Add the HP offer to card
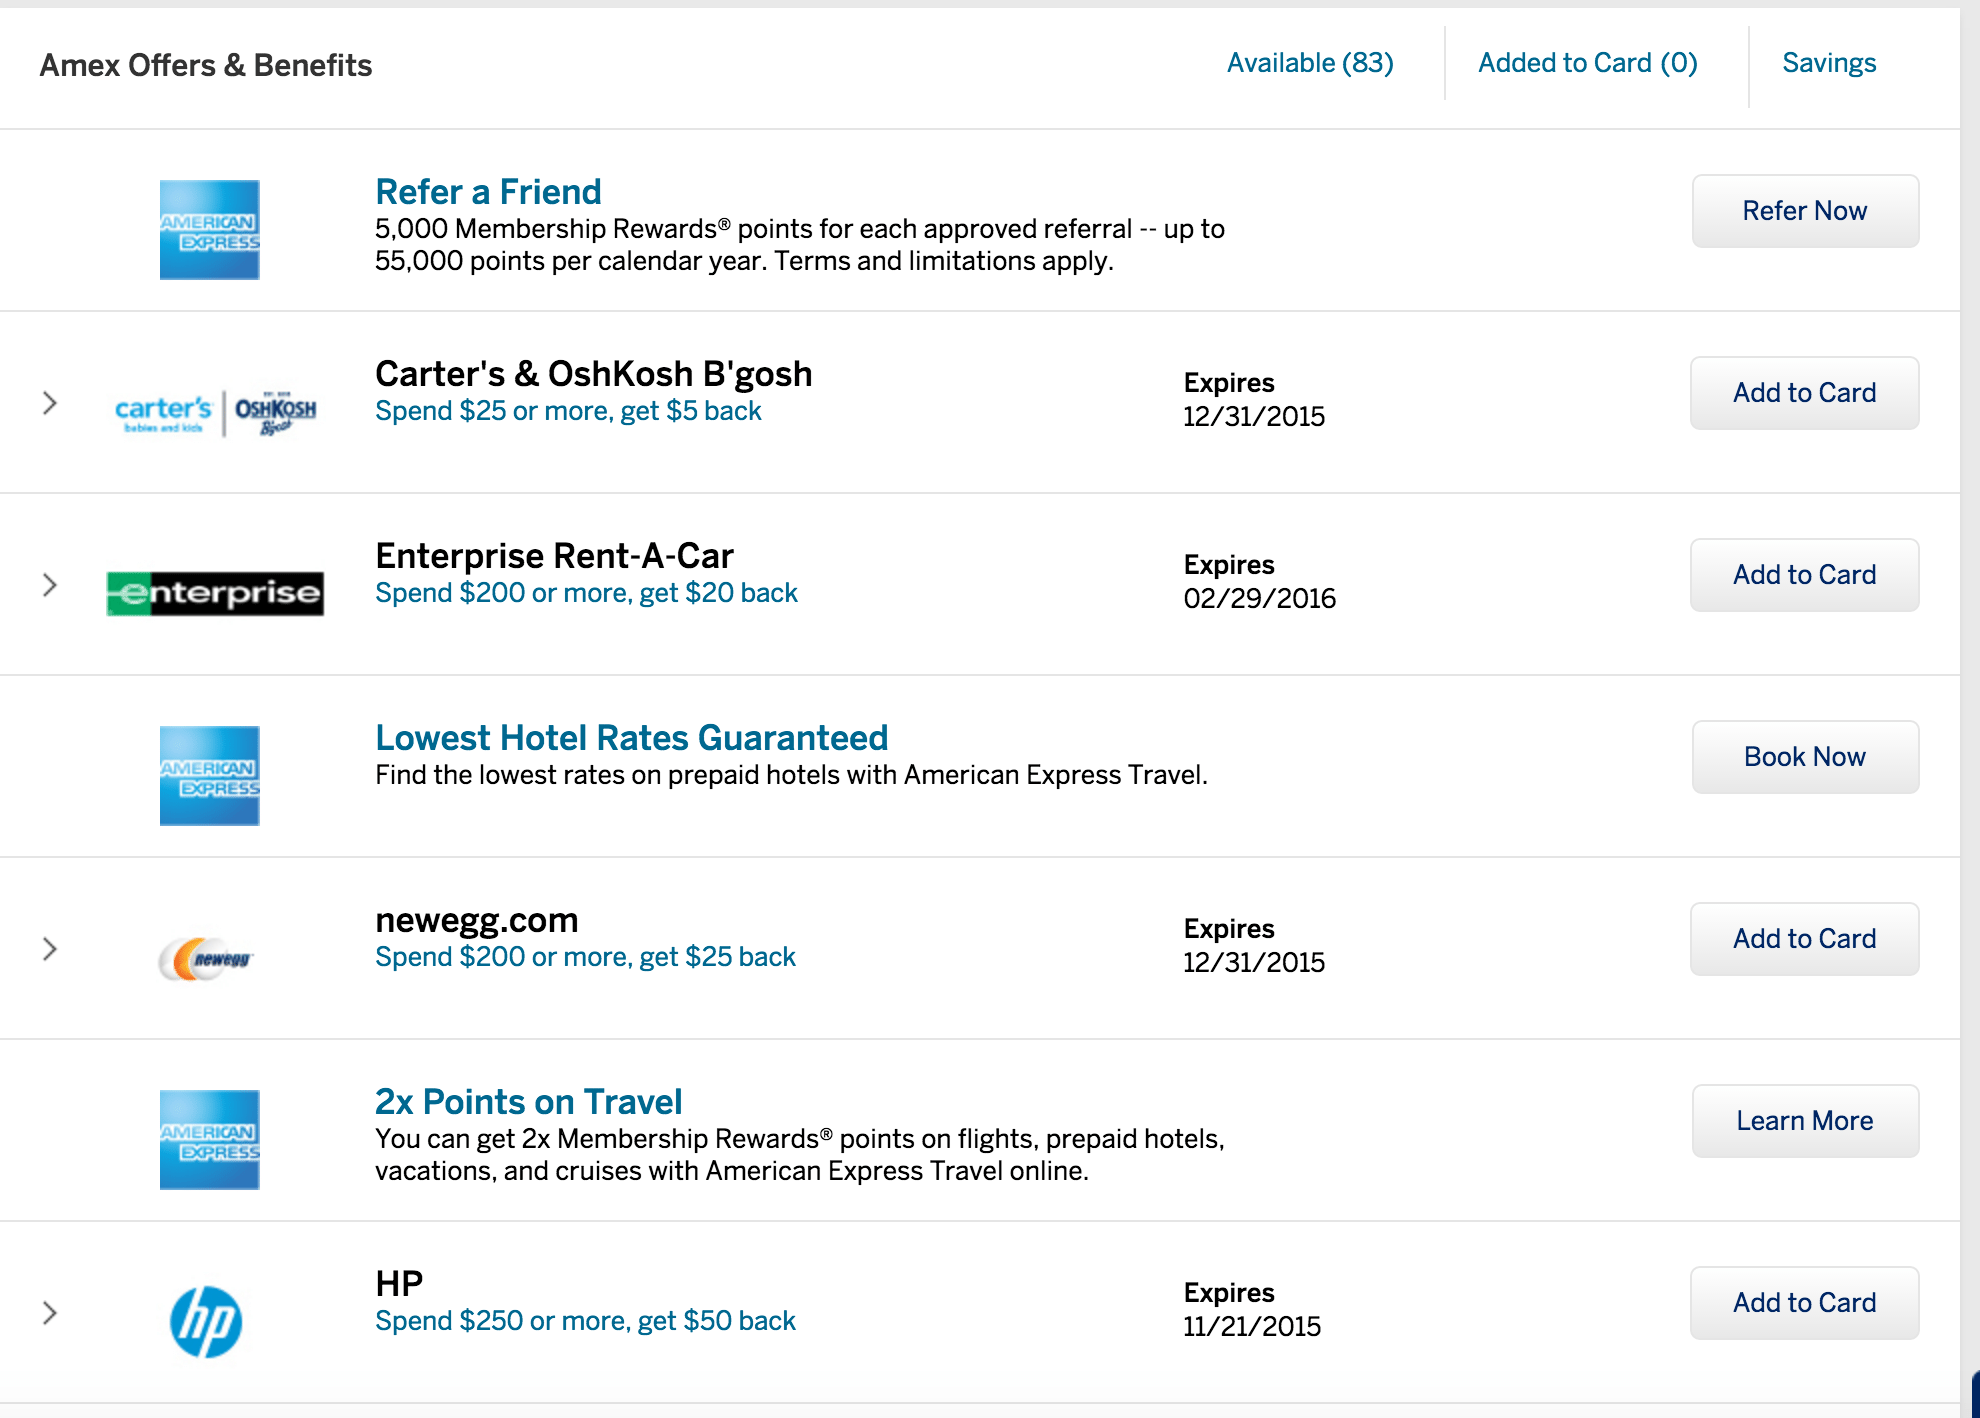Image resolution: width=1980 pixels, height=1418 pixels. tap(1804, 1302)
